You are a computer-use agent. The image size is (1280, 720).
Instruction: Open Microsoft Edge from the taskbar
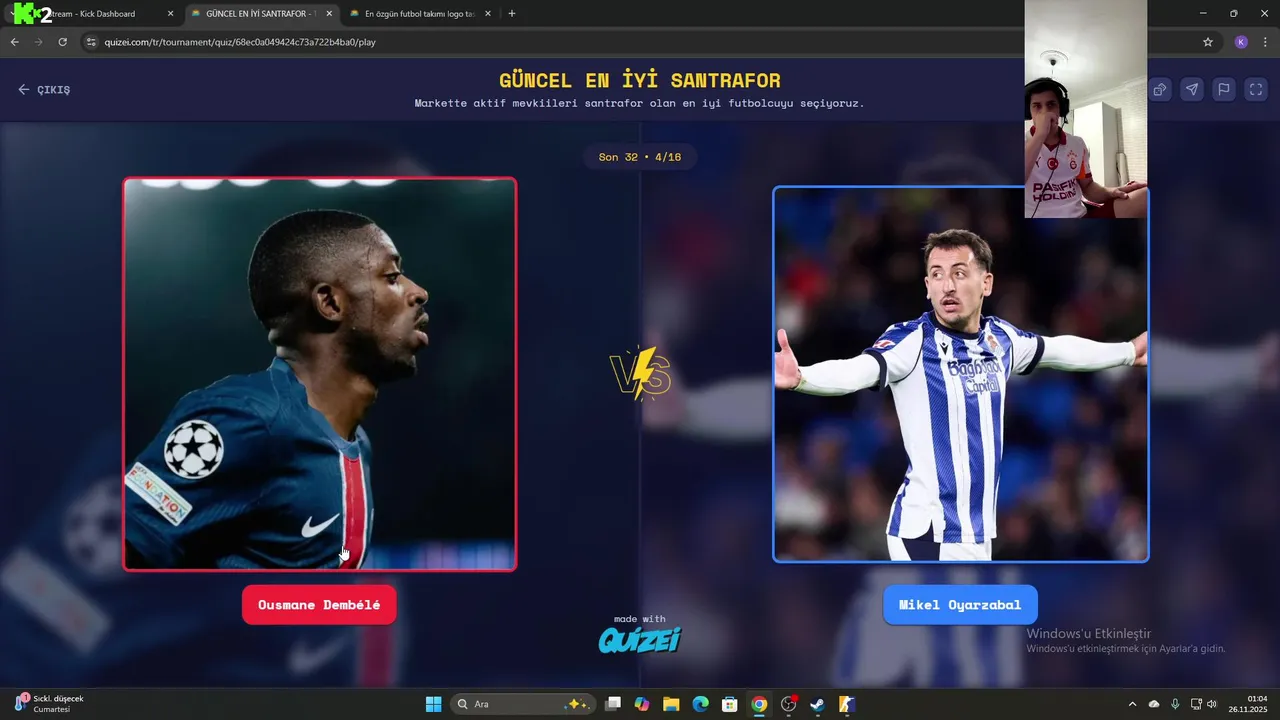click(x=701, y=704)
